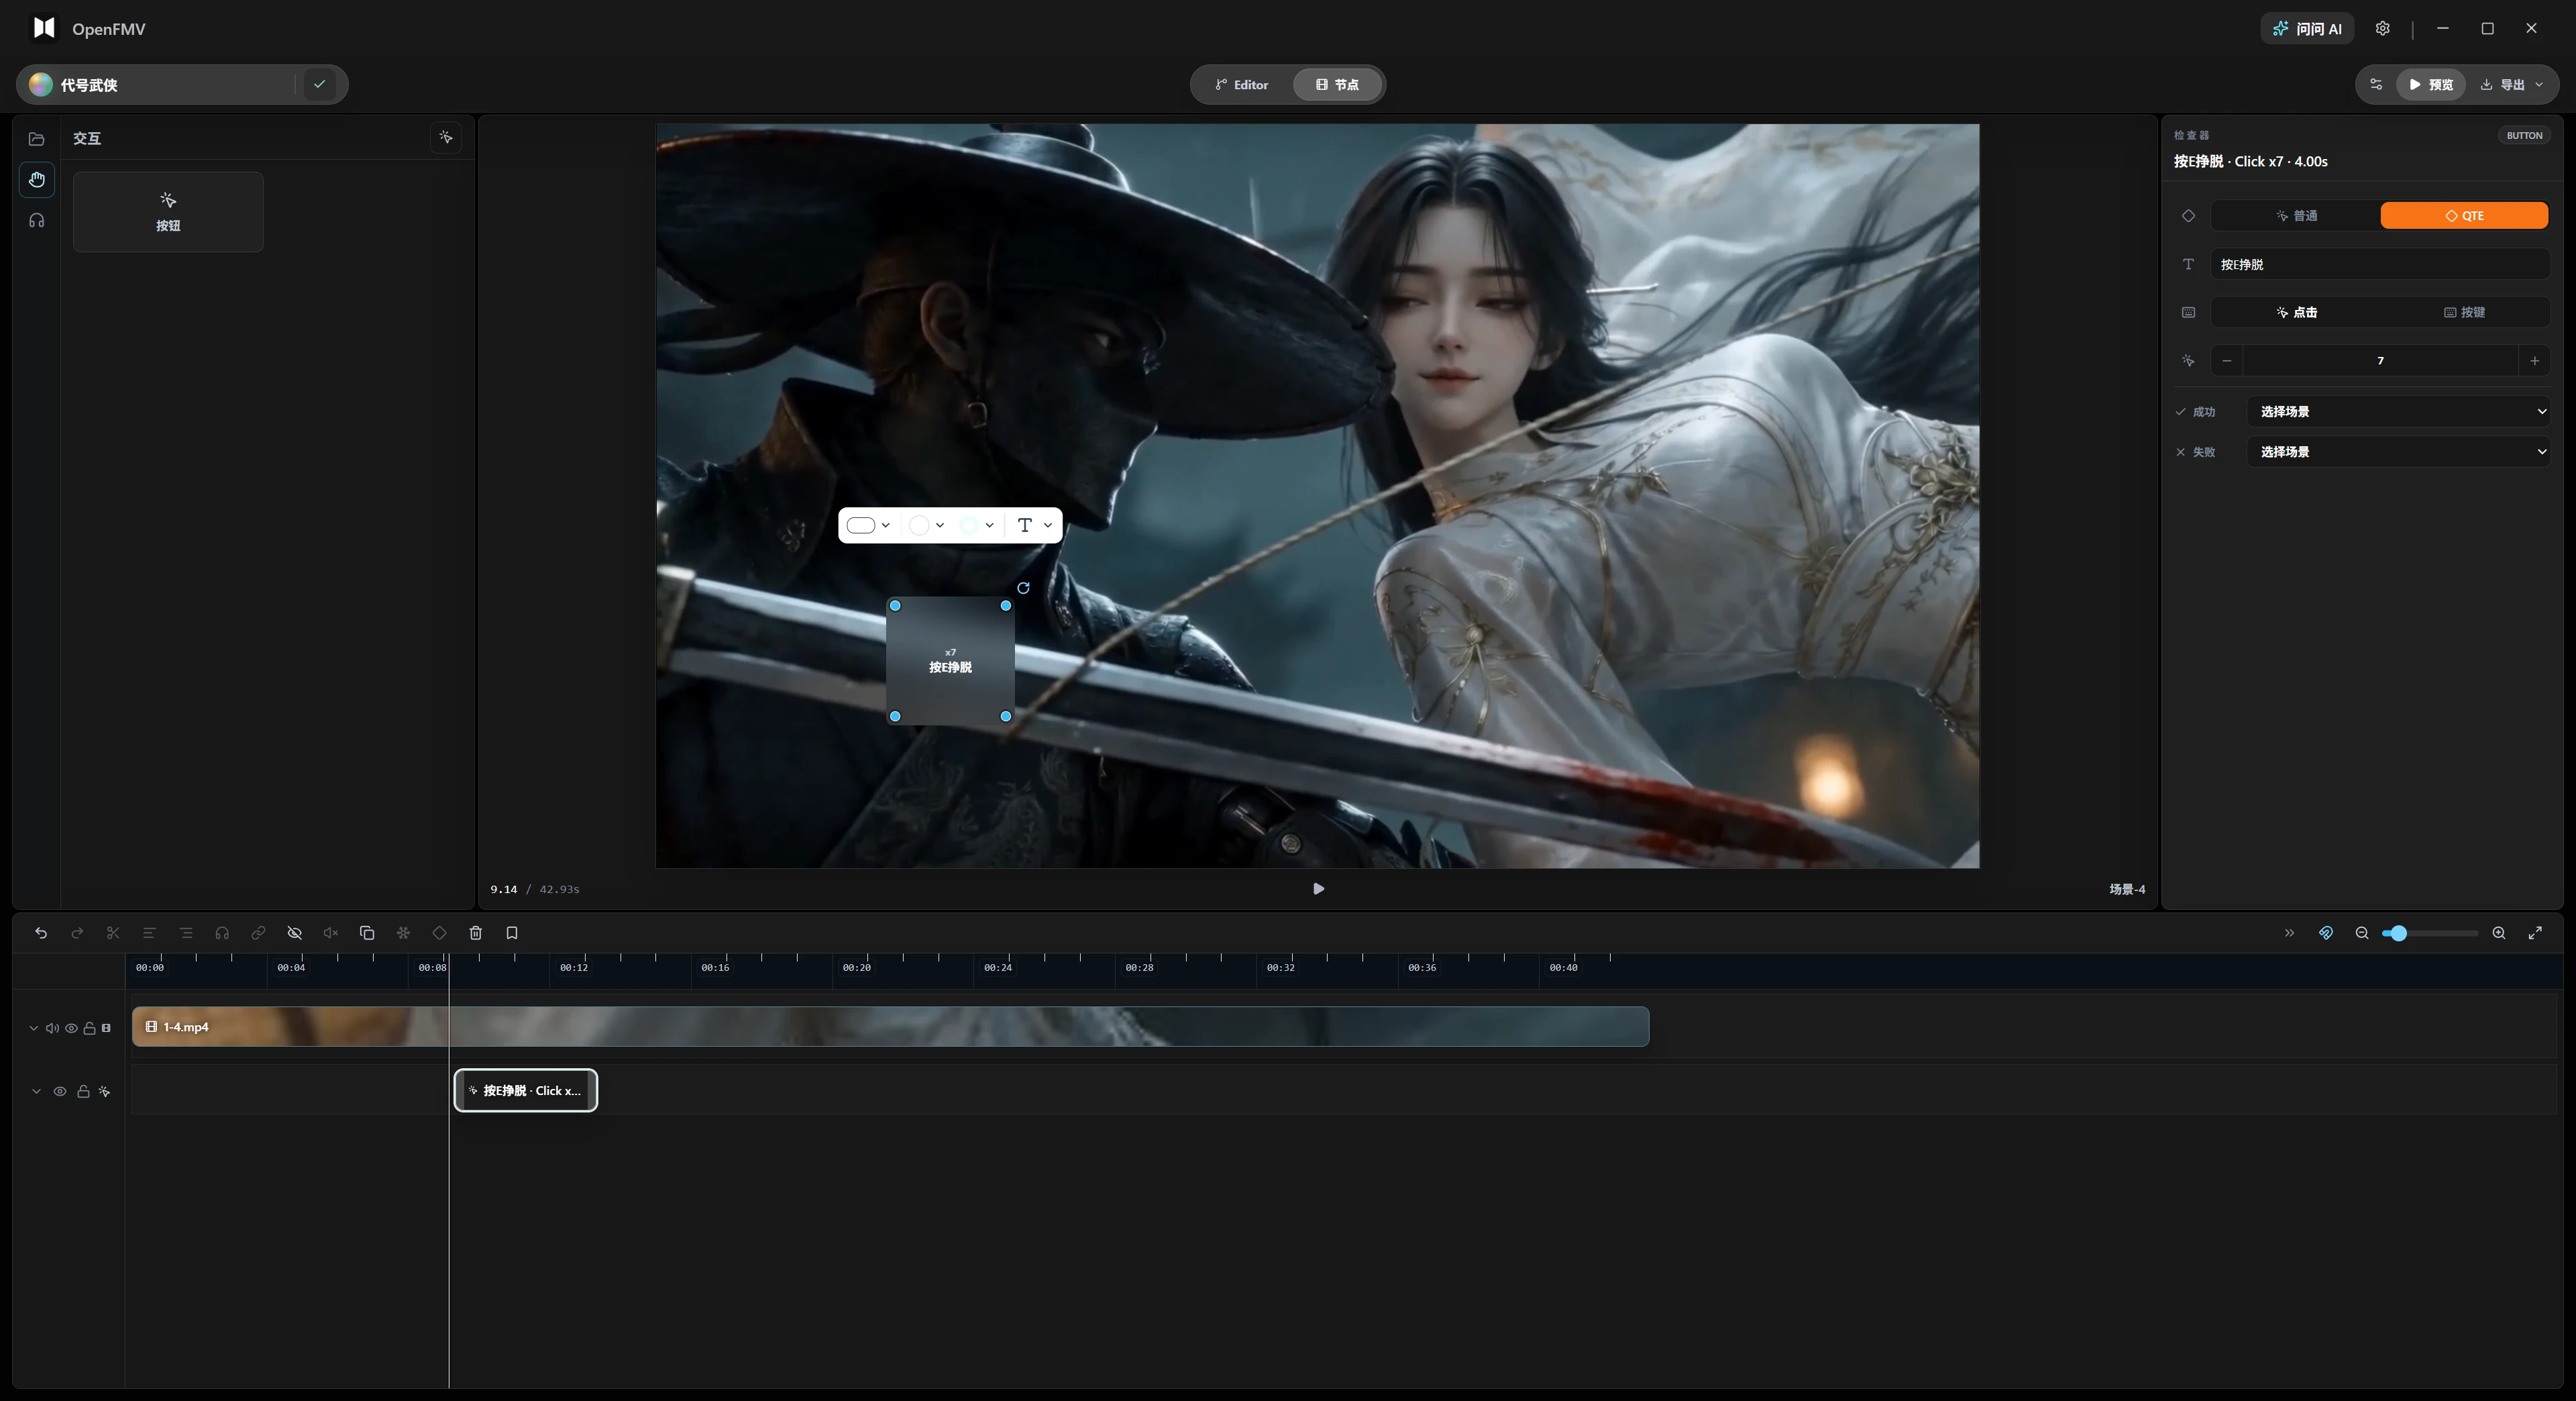This screenshot has width=2576, height=1401.
Task: Select the QTE button mode
Action: pos(2464,215)
